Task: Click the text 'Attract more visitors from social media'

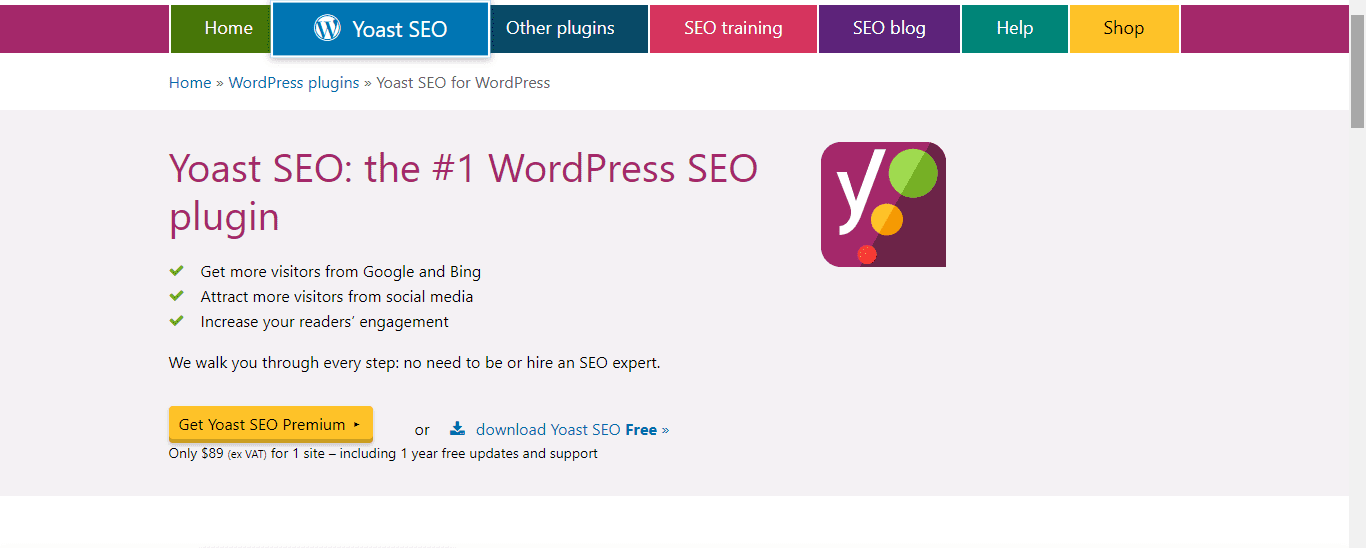Action: click(x=337, y=297)
